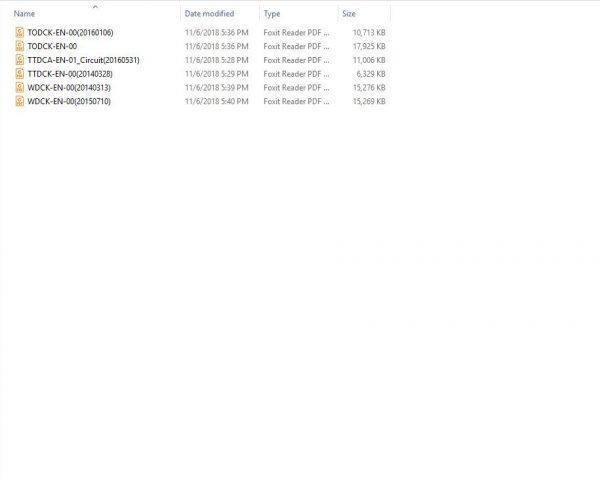The width and height of the screenshot is (600, 481).
Task: Select file name TODCK-EN-00 without date suffix
Action: tap(52, 46)
